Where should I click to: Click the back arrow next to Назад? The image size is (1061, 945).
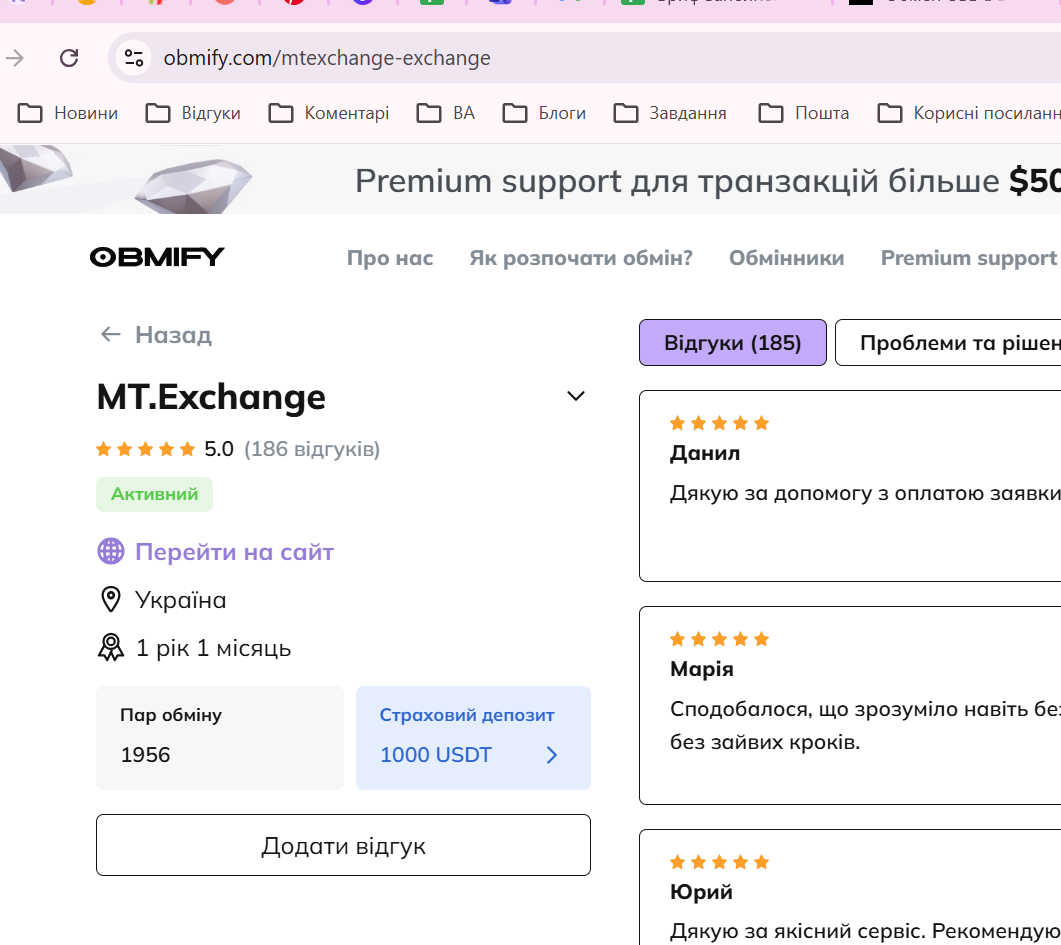pyautogui.click(x=110, y=335)
